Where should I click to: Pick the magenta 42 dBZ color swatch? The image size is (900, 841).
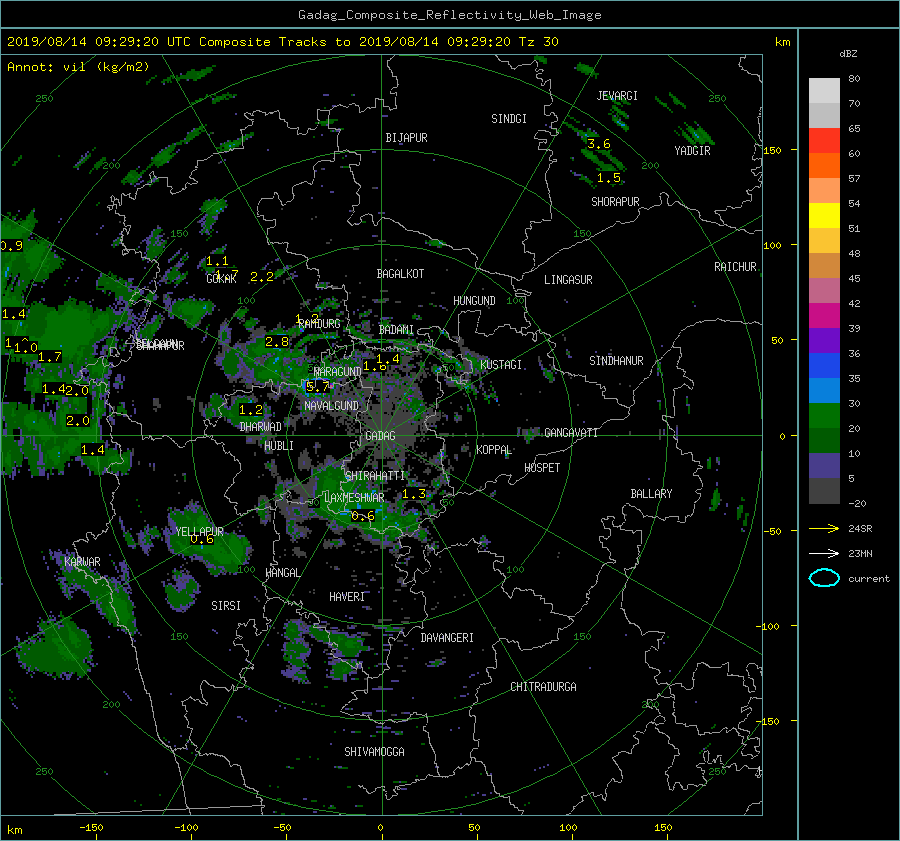point(824,316)
